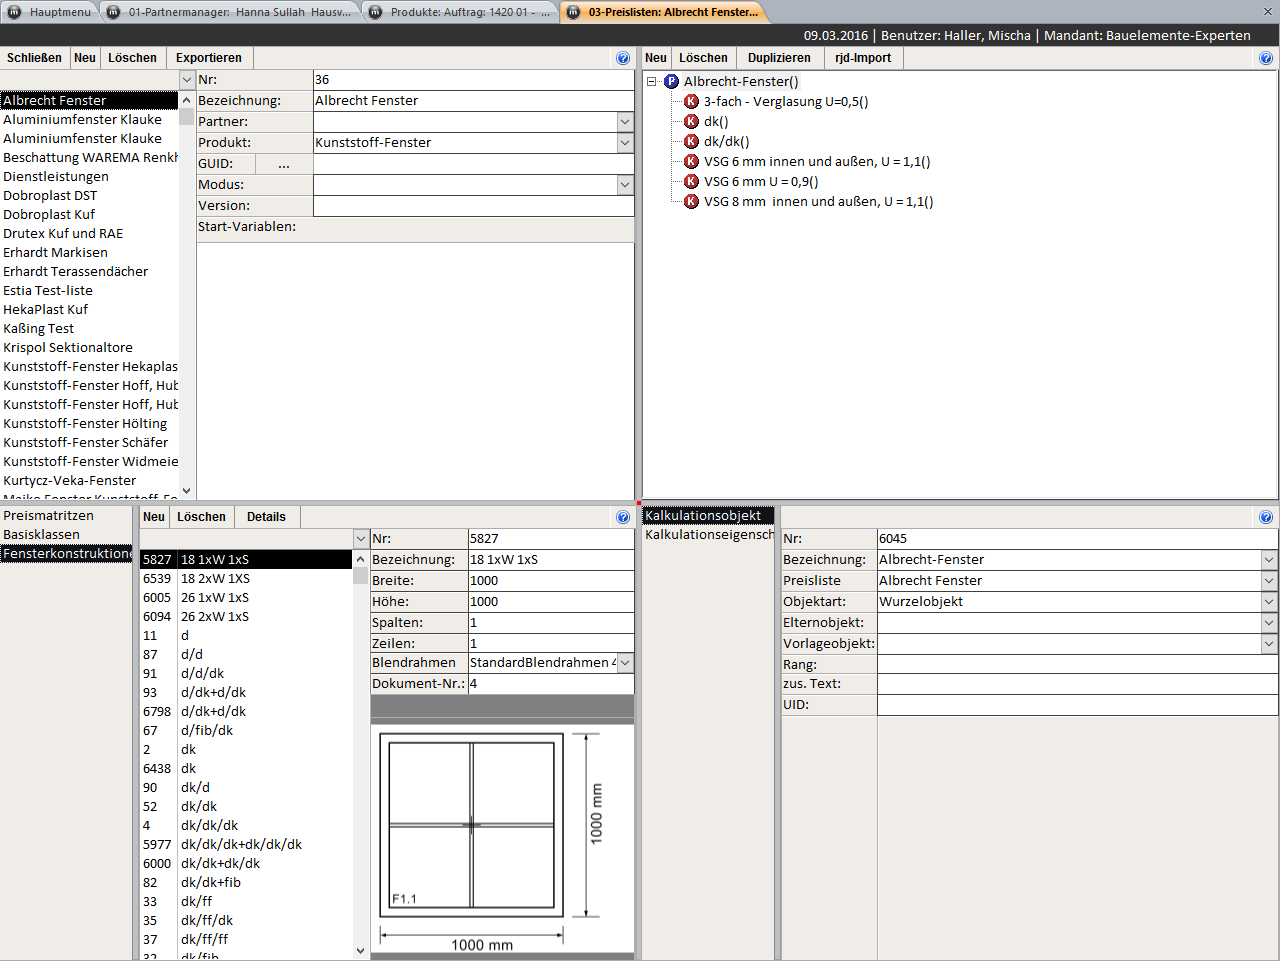Click the Exportieren button
The height and width of the screenshot is (961, 1280).
209,58
